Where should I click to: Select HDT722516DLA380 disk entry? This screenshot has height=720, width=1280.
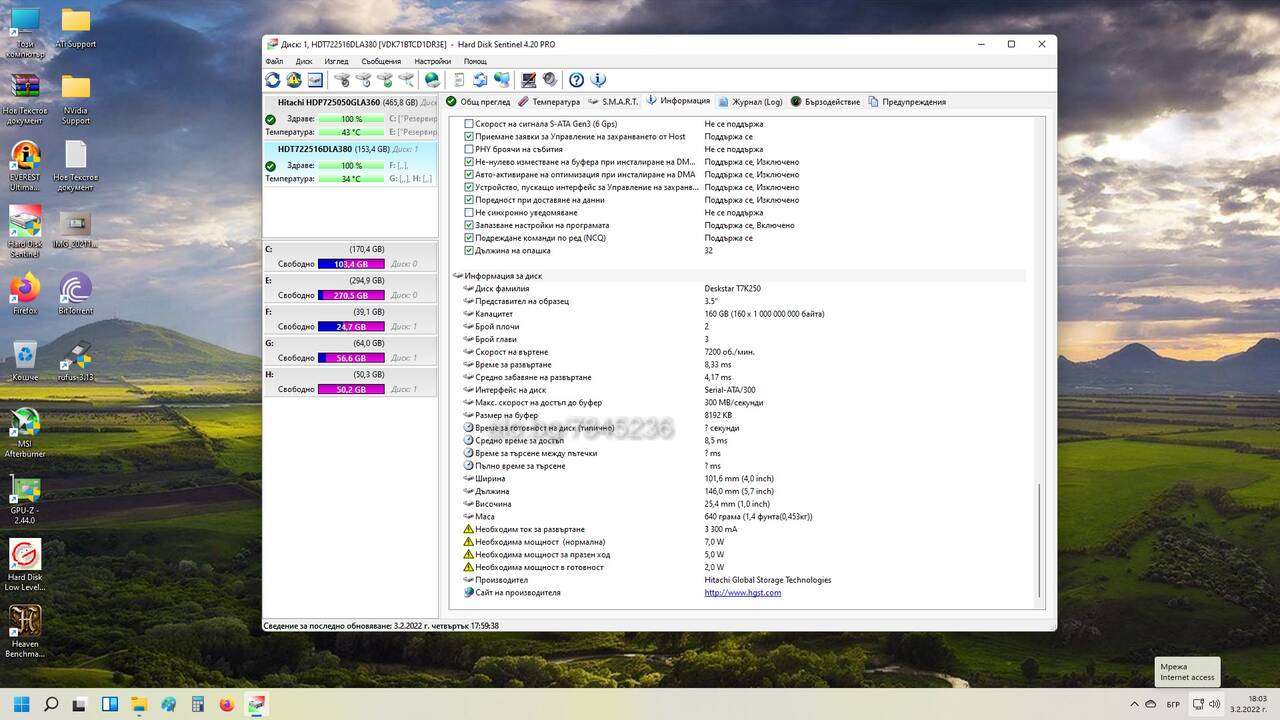click(x=350, y=163)
